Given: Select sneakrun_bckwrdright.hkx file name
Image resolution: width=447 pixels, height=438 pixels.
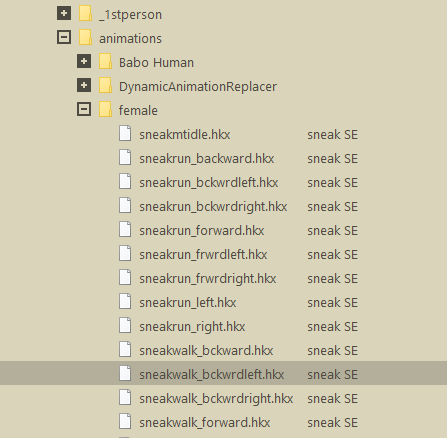Looking at the screenshot, I should tap(213, 207).
